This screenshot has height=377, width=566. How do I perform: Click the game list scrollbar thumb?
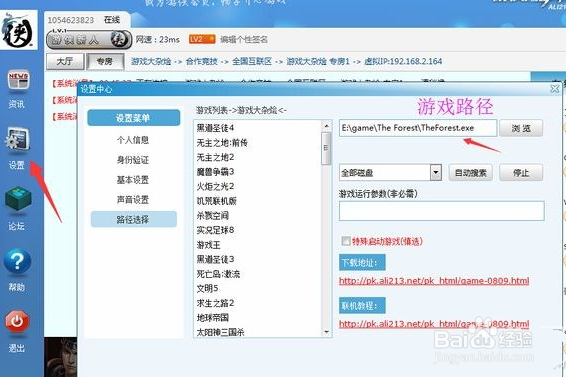click(x=326, y=148)
